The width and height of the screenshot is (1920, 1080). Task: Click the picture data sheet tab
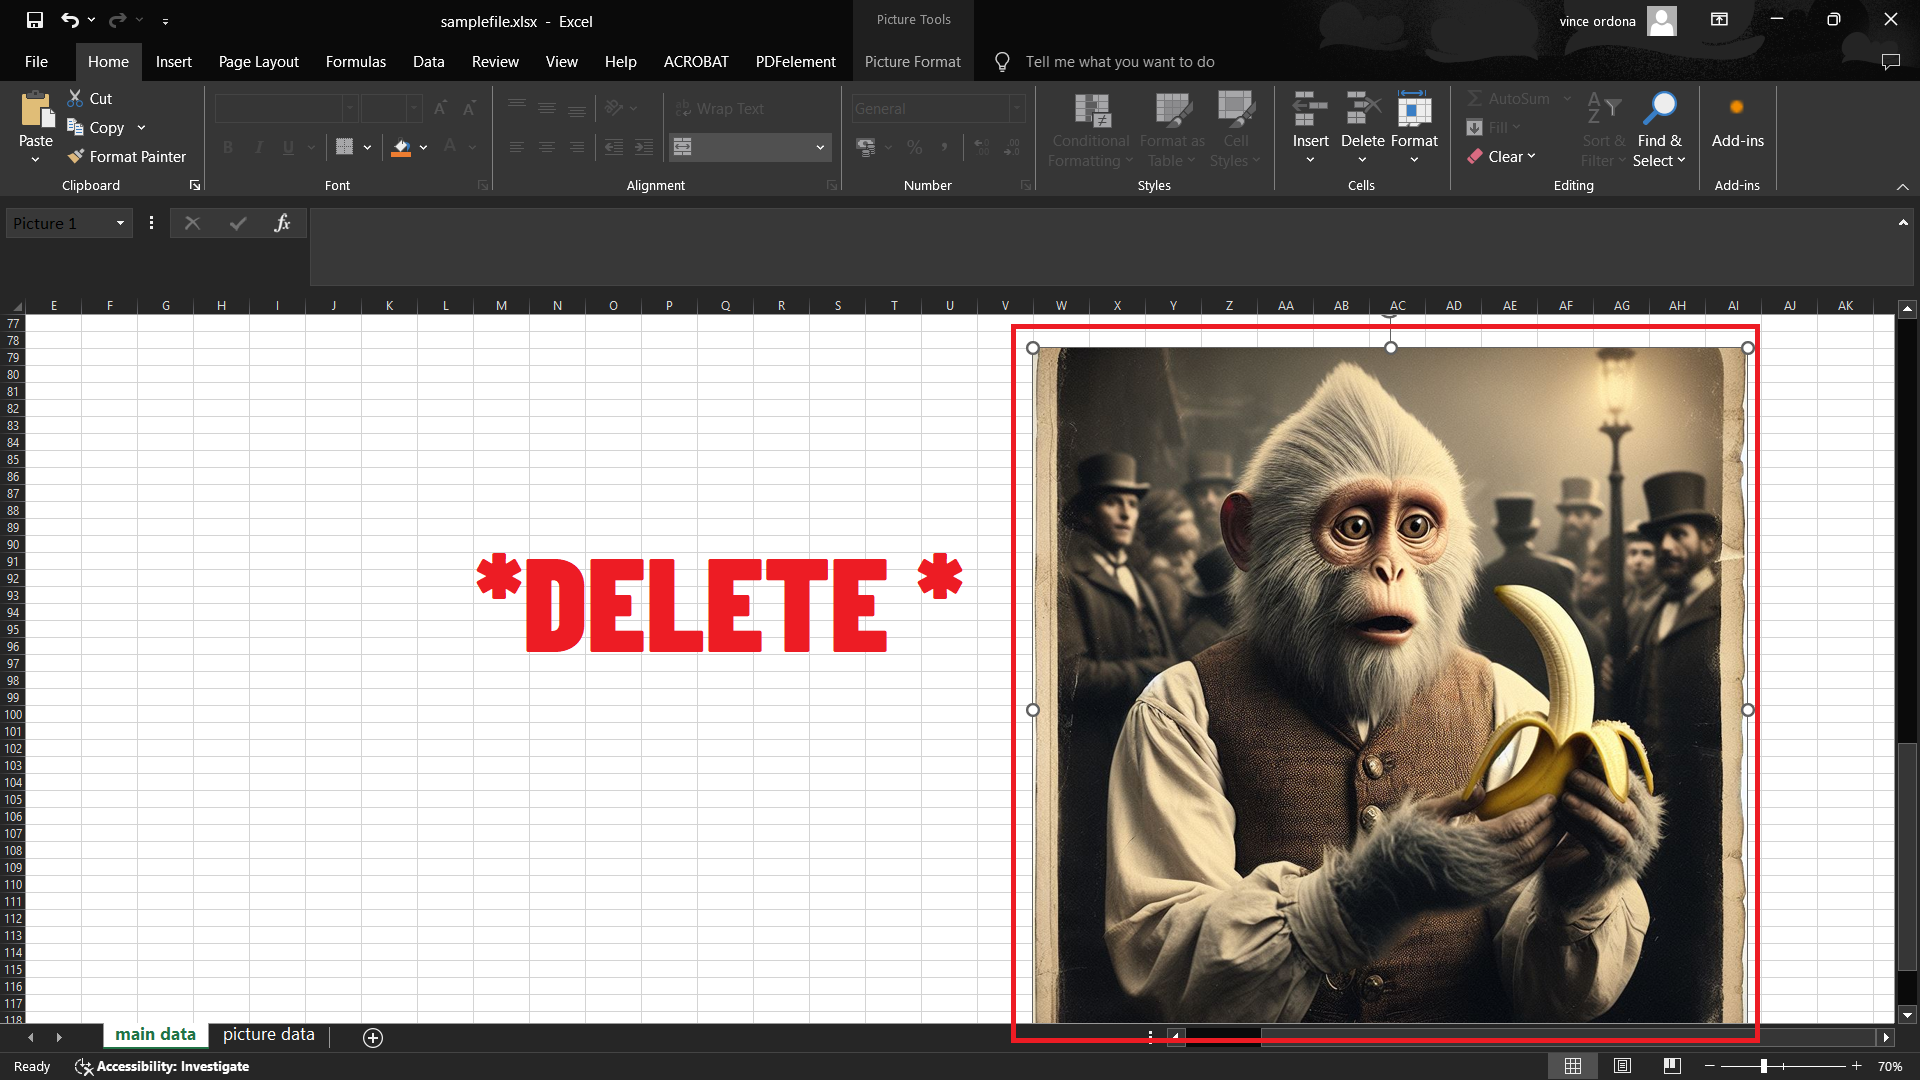[269, 1035]
